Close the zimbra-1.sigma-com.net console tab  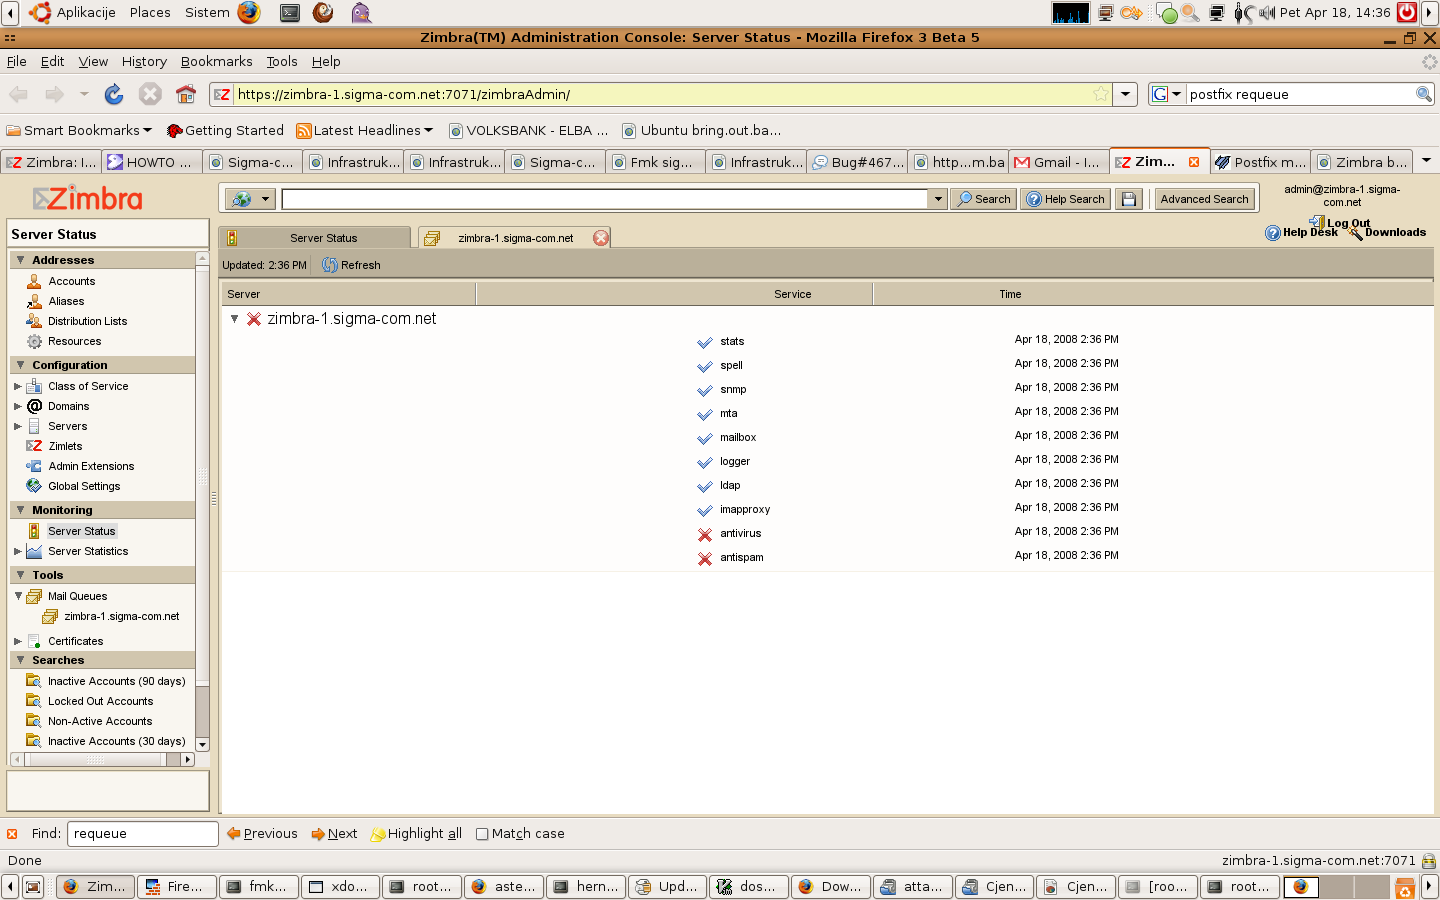tap(600, 238)
